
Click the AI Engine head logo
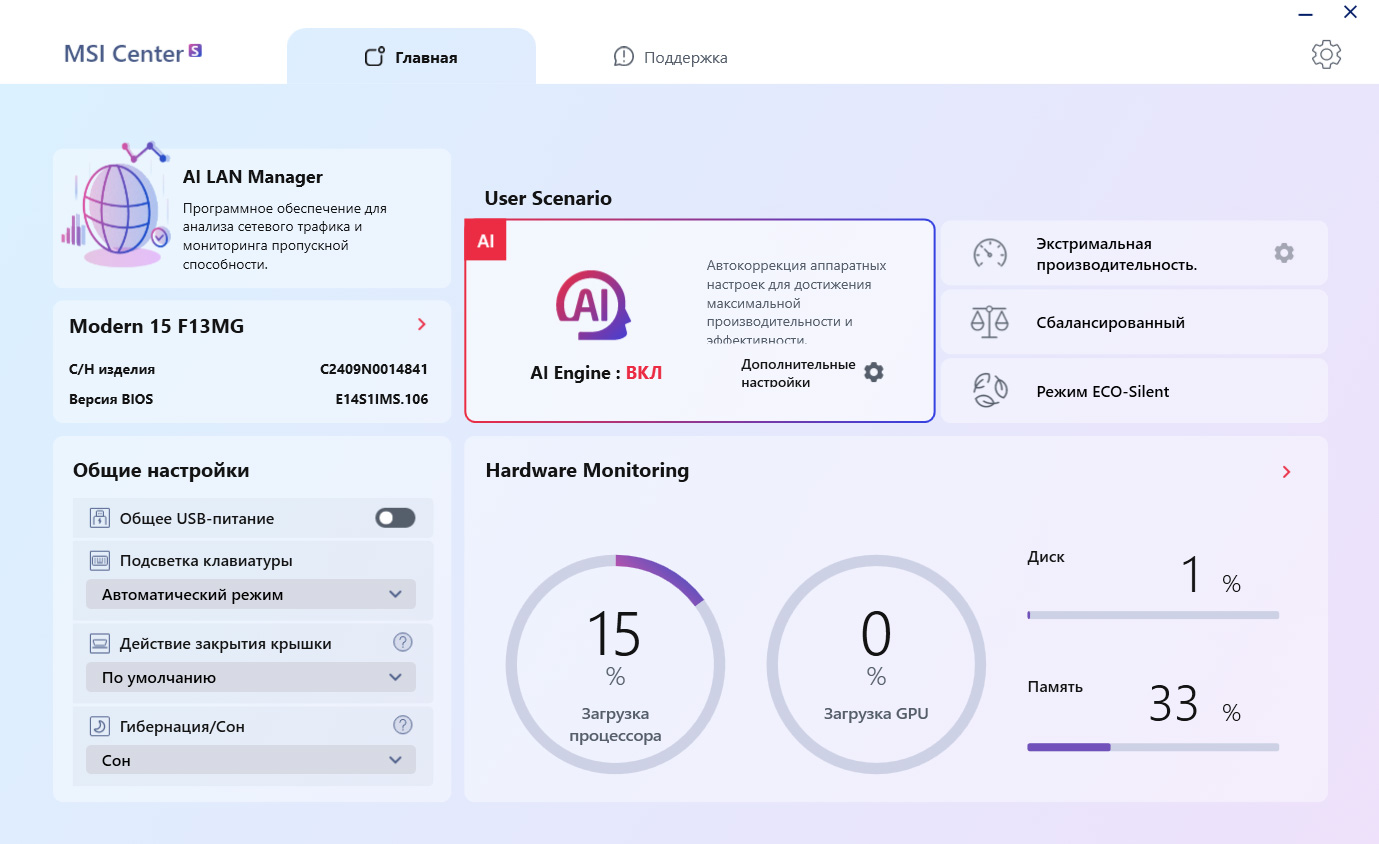(x=593, y=307)
